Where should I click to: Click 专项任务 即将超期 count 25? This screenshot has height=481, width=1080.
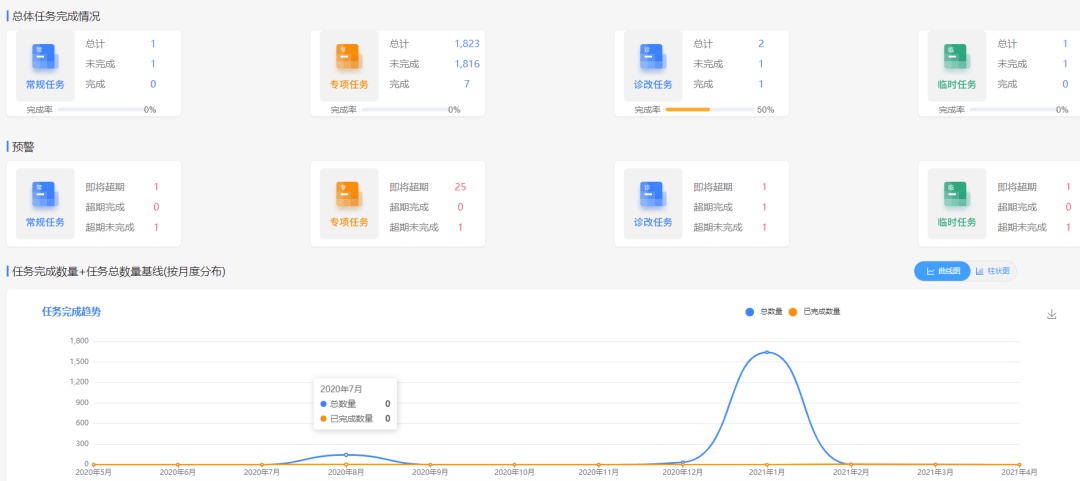coord(460,187)
